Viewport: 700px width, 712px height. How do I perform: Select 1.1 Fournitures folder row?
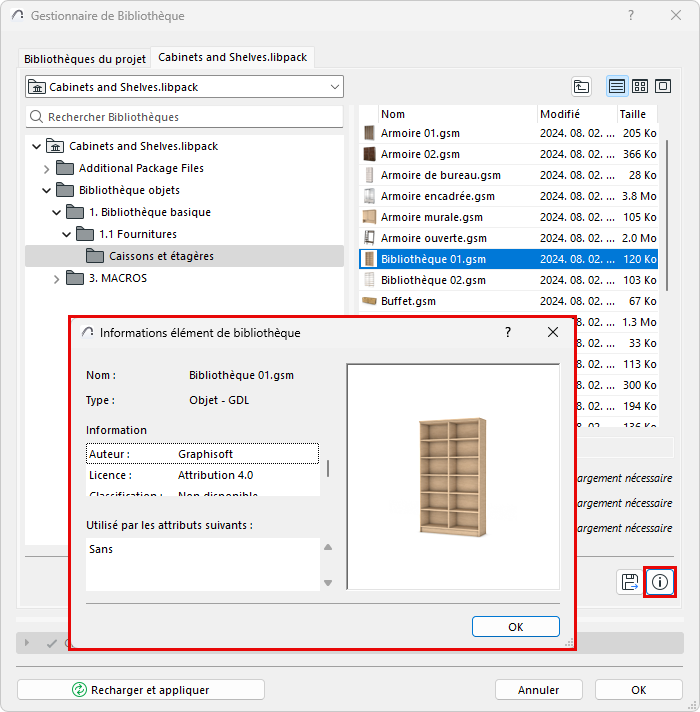coord(184,234)
